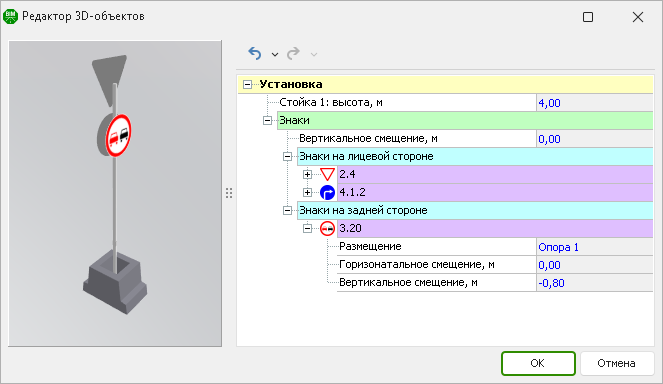Close the Редактор 3D-объектов window

[638, 17]
